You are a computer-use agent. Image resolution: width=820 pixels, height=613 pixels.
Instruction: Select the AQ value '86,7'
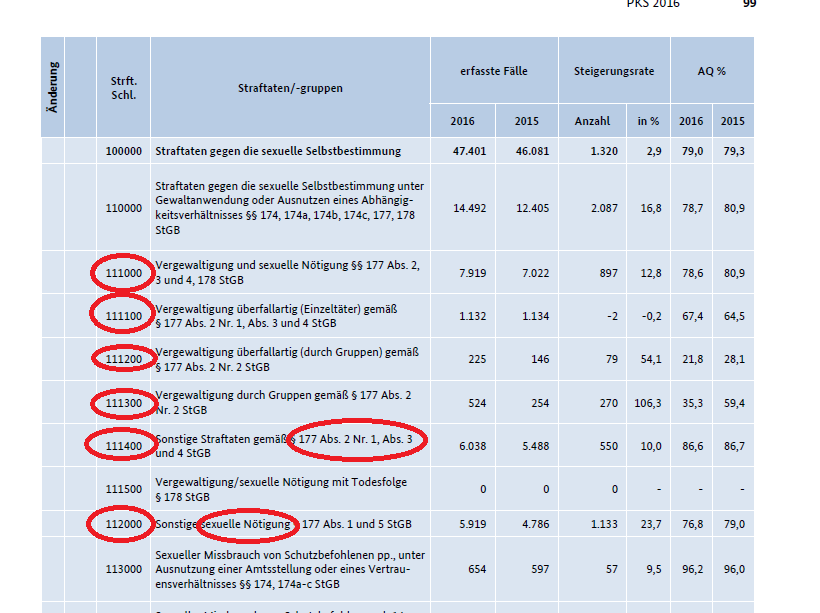(x=734, y=446)
